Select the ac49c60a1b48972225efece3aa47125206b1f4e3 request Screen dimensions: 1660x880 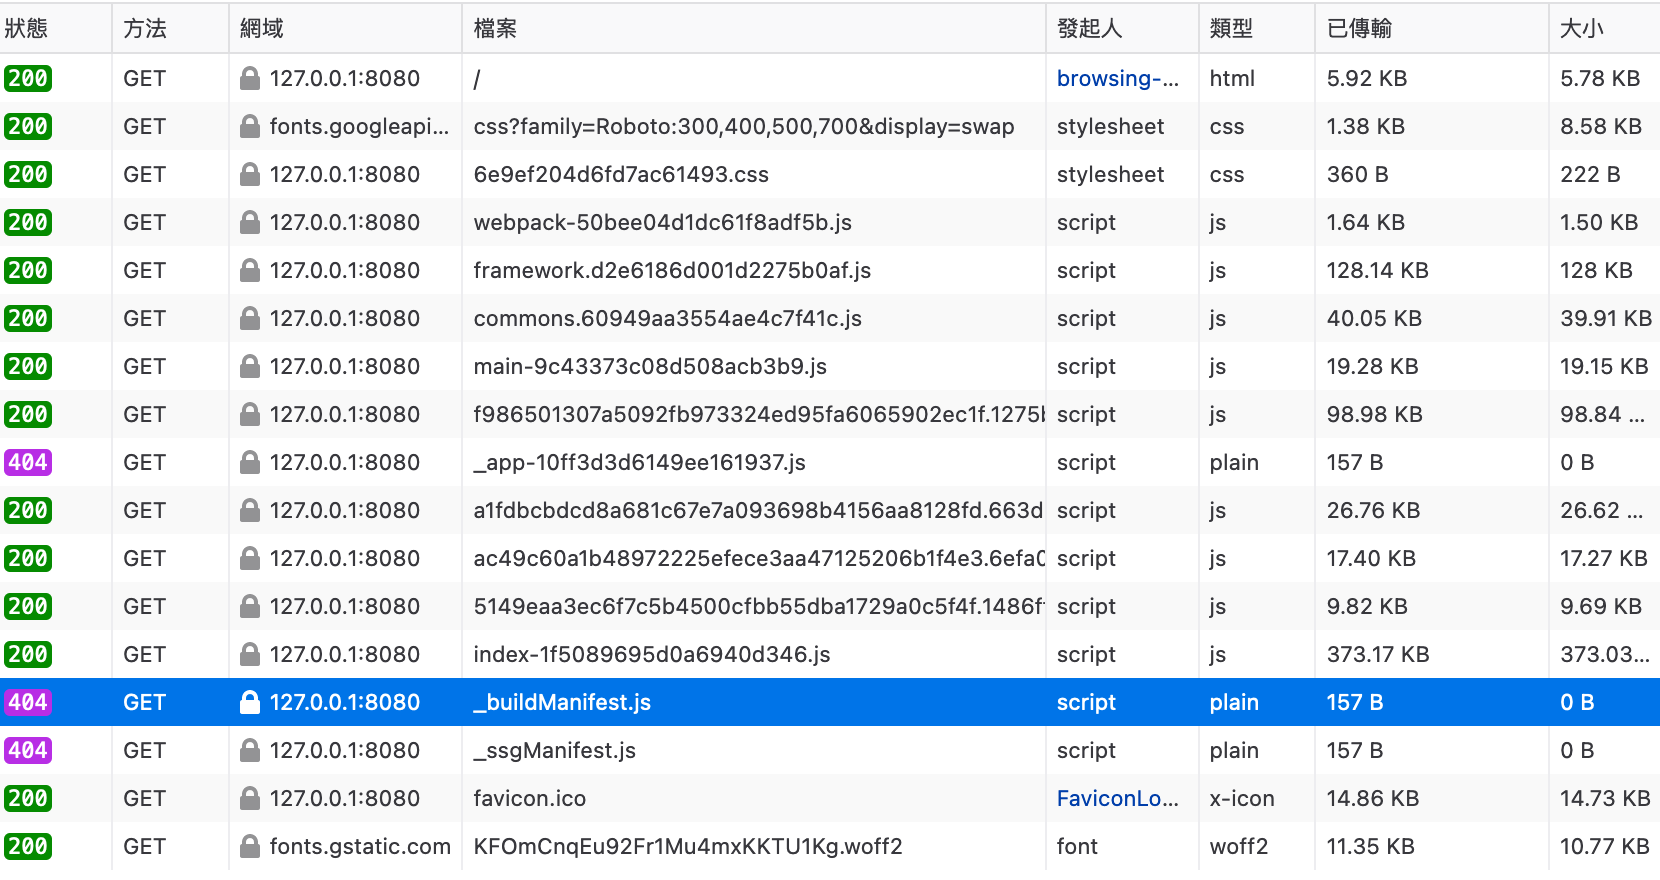759,558
